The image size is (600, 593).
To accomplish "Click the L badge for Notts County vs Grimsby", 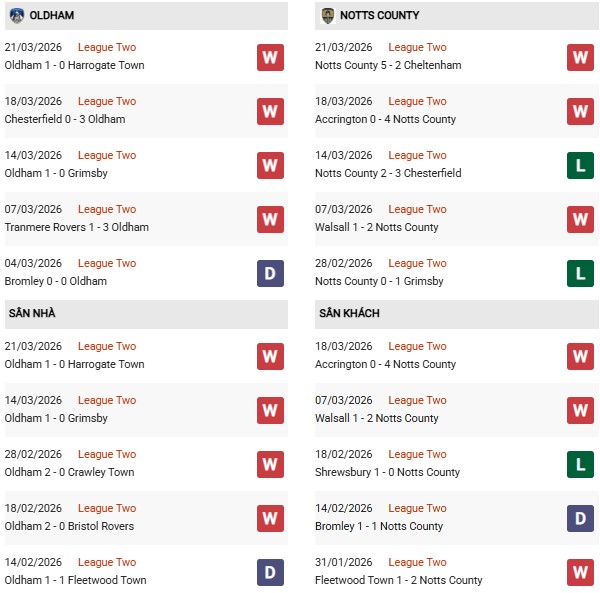I will pyautogui.click(x=580, y=273).
